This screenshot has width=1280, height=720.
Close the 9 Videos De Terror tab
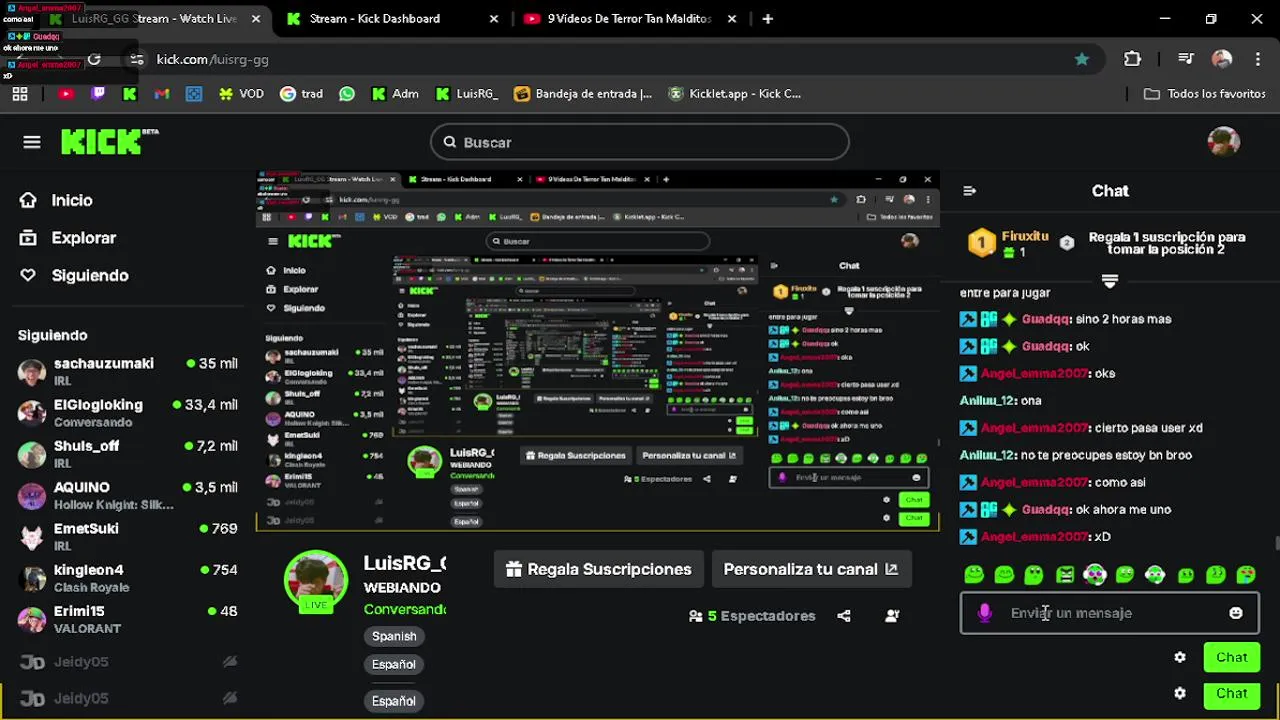[x=732, y=19]
